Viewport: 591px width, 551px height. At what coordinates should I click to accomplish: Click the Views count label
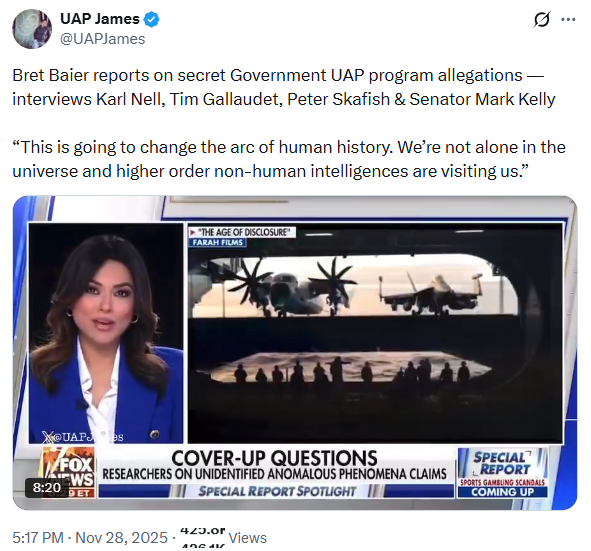(247, 538)
